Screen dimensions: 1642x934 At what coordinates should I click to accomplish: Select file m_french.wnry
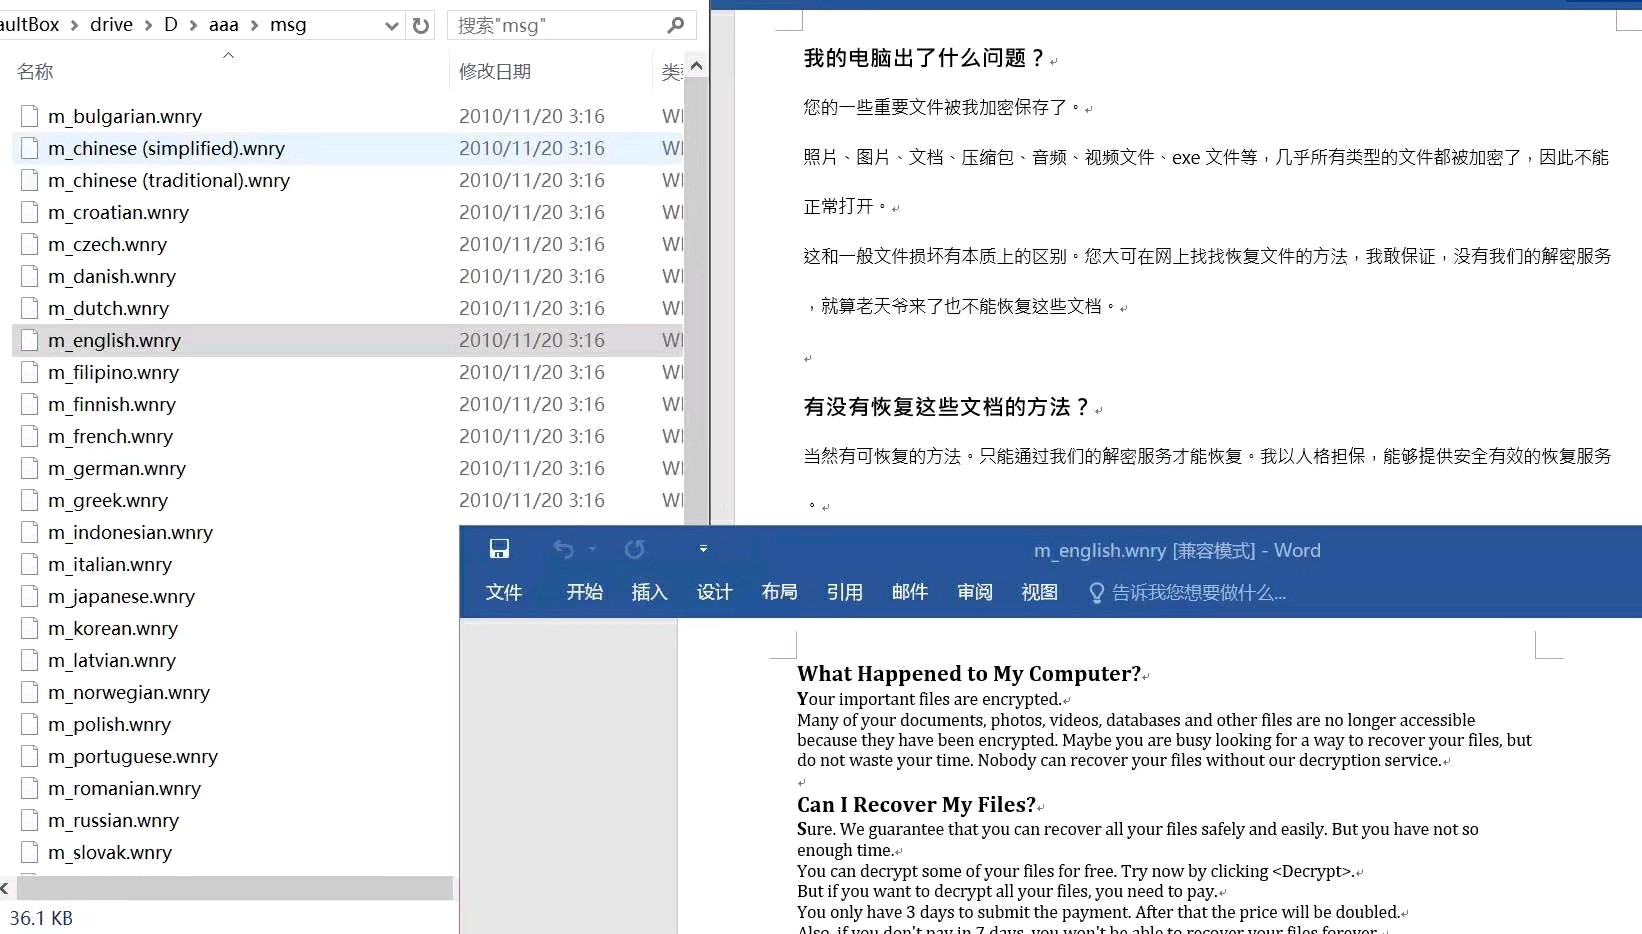110,436
